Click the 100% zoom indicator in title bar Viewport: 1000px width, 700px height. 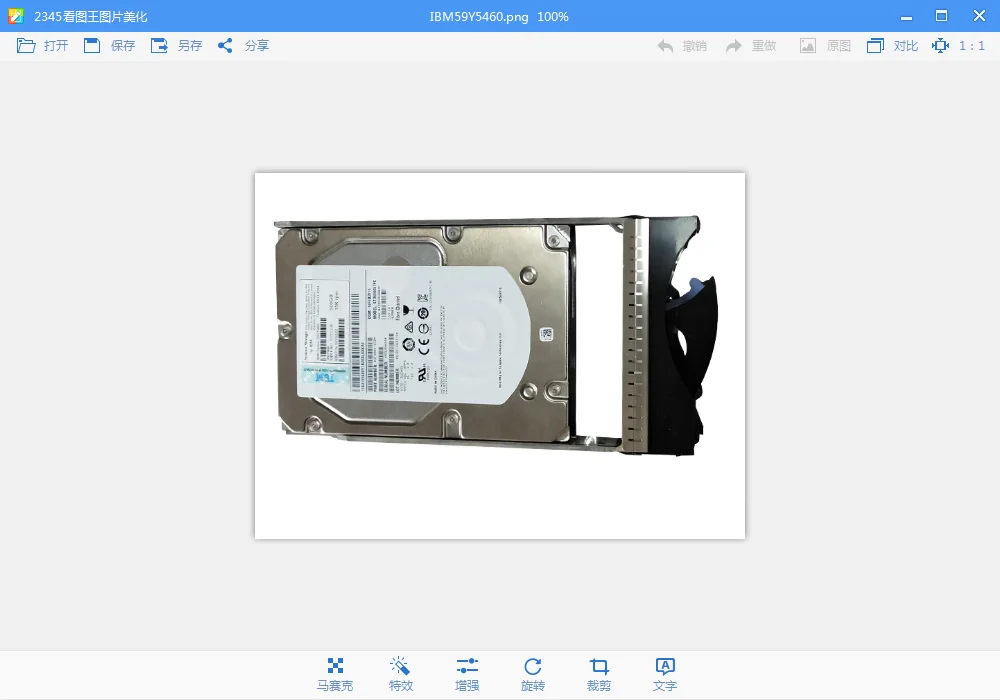tap(553, 17)
